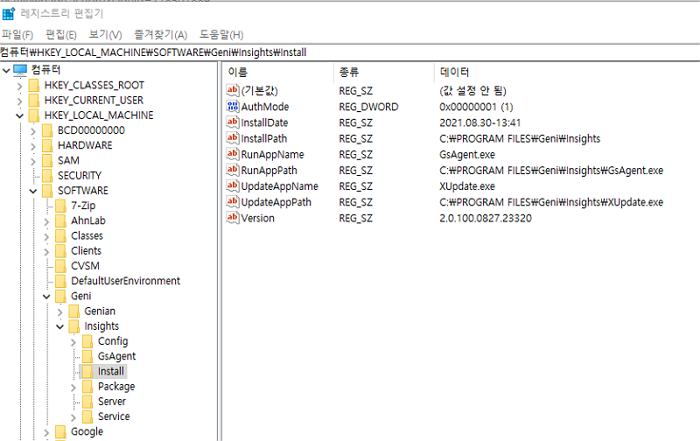Click the InstallDate string value icon
The width and height of the screenshot is (700, 441).
(233, 123)
